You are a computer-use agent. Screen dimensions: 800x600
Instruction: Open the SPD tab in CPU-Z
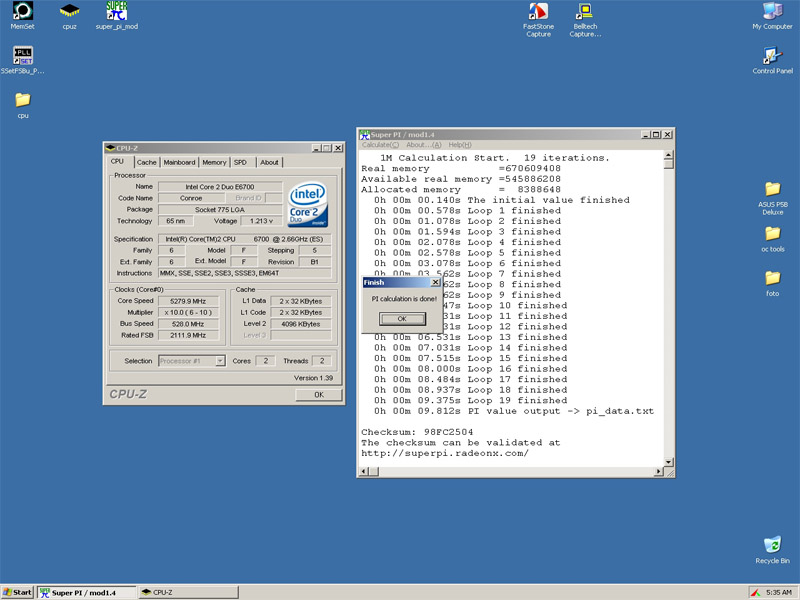tap(240, 162)
